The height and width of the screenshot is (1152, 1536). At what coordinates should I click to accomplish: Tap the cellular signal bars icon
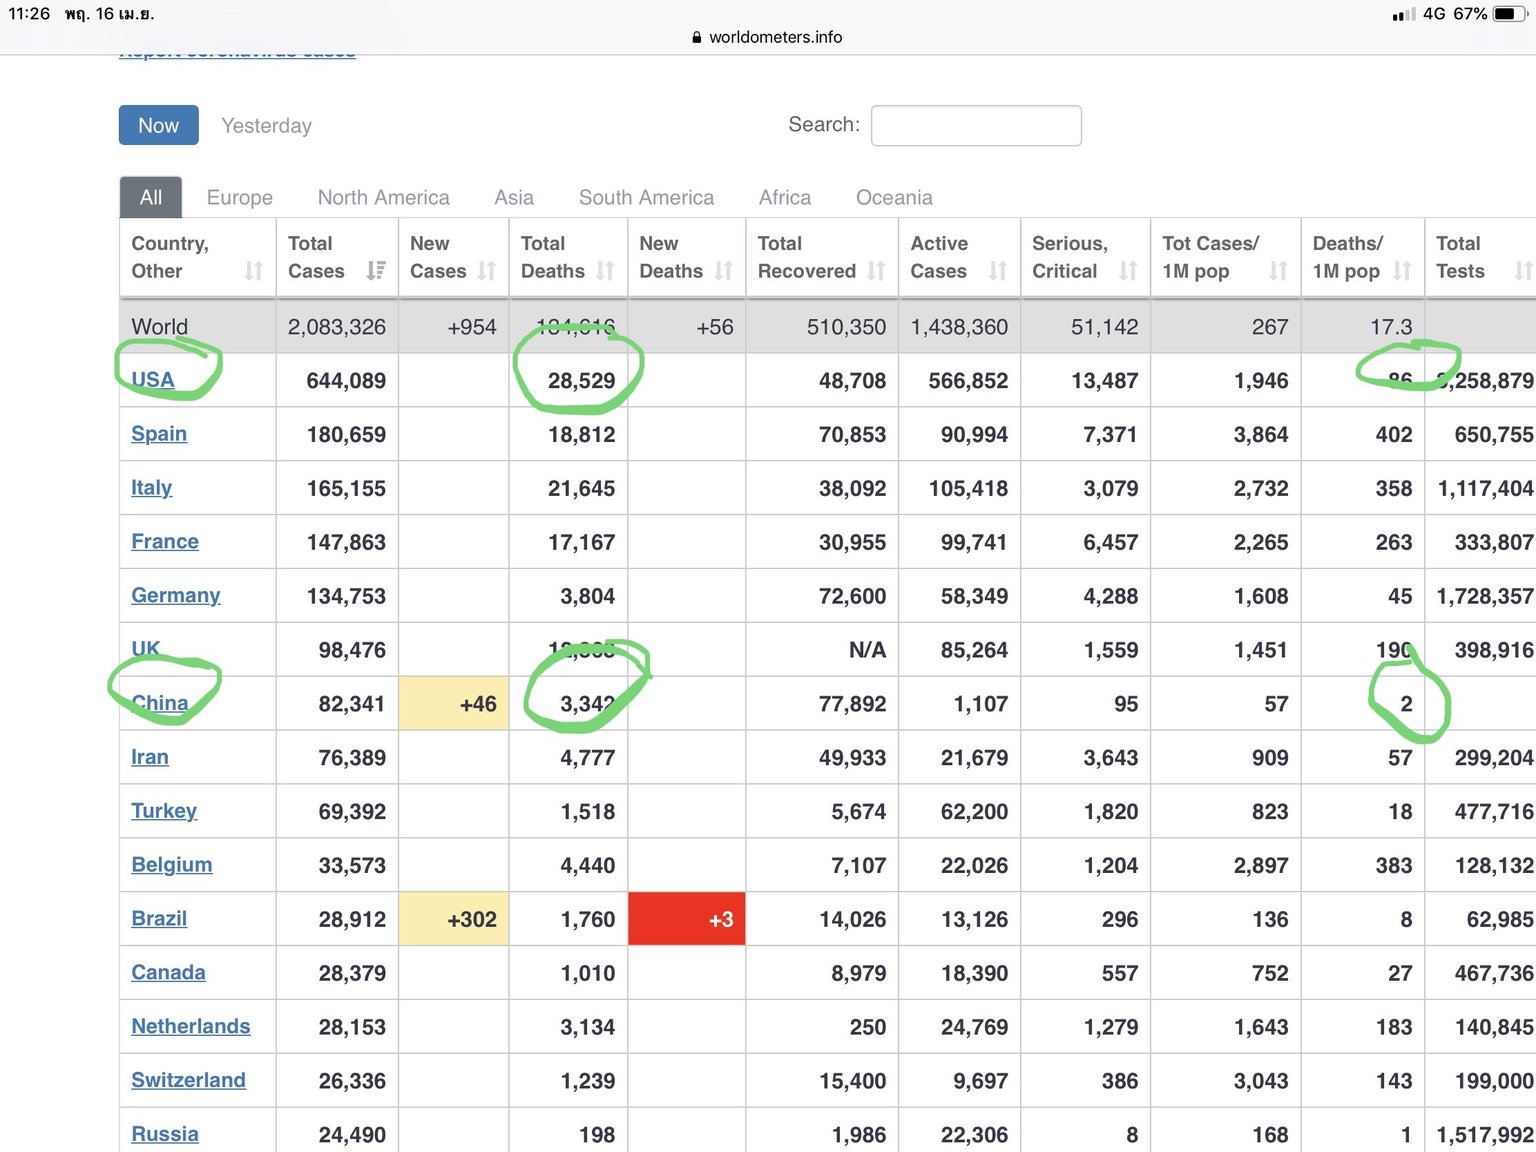point(1404,14)
